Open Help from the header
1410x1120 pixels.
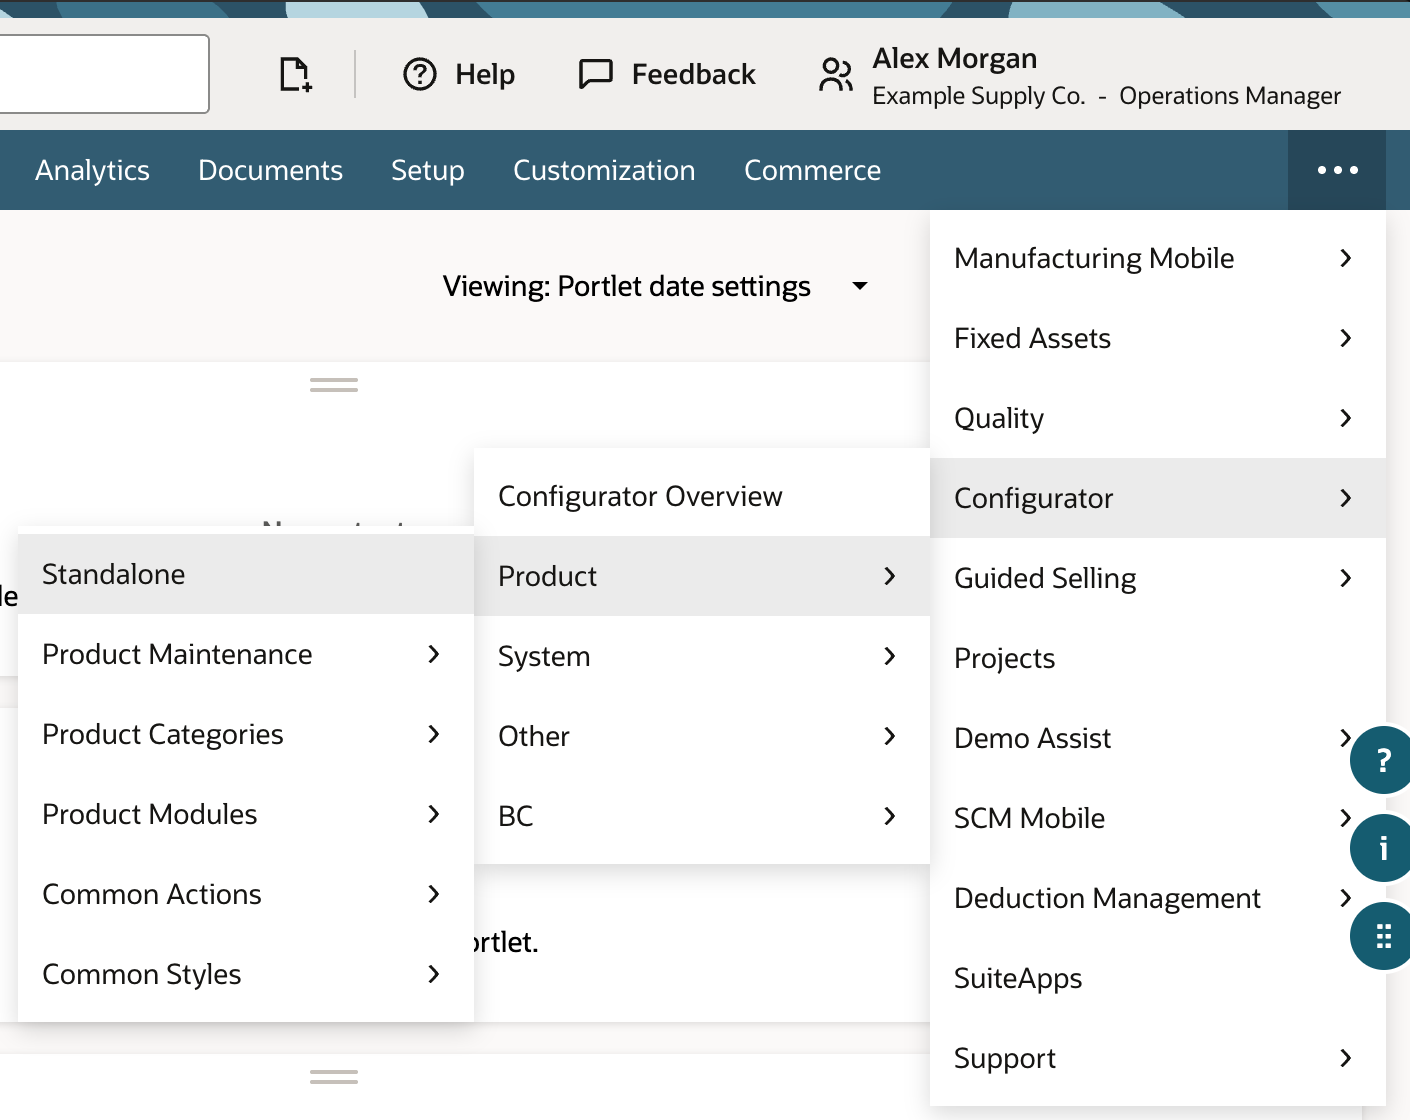point(459,74)
